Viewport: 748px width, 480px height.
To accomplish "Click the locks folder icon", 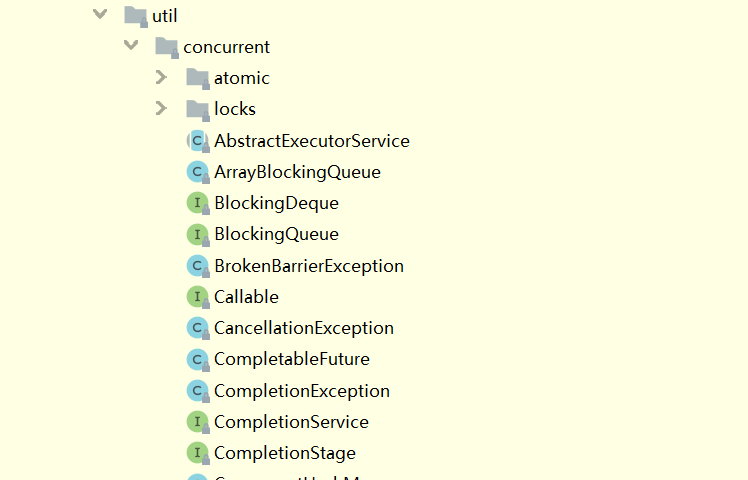I will 198,110.
